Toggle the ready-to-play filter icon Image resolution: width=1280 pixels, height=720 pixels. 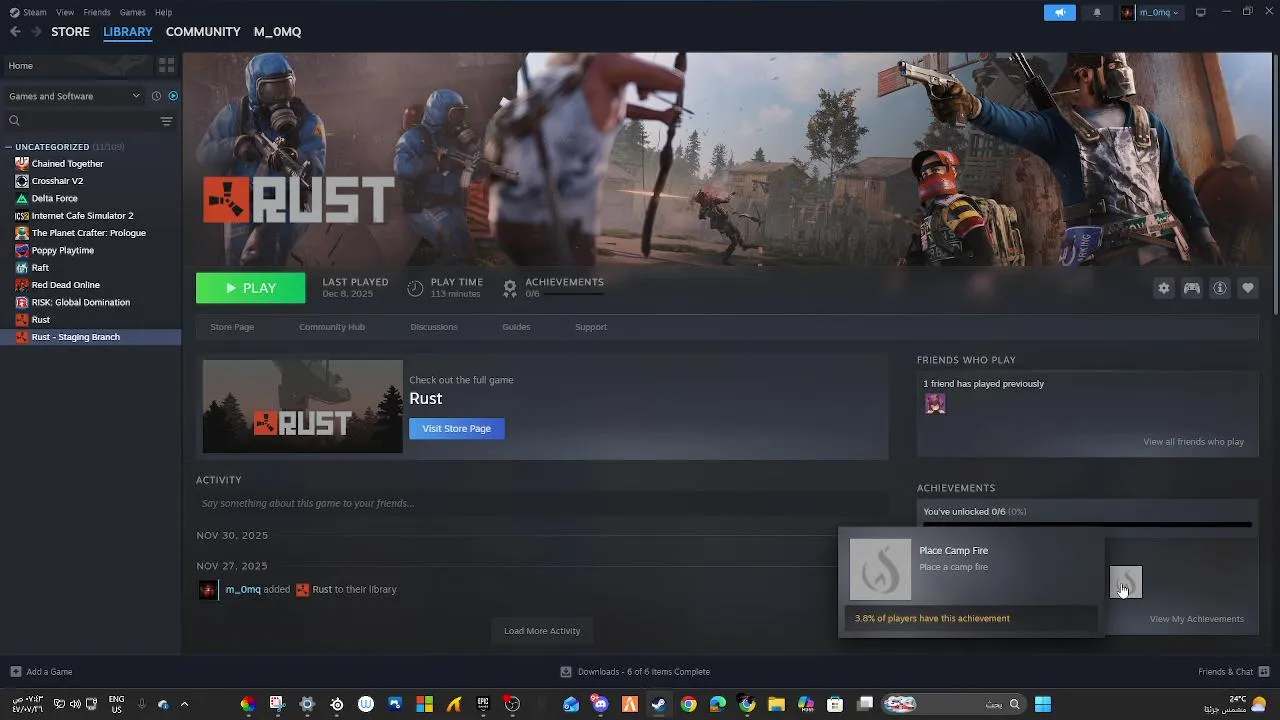[x=173, y=96]
